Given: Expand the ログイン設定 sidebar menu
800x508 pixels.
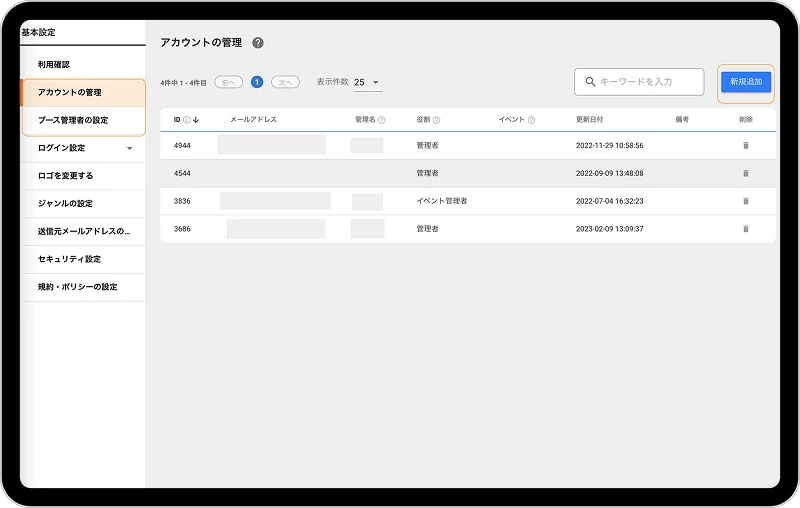Looking at the screenshot, I should click(x=129, y=148).
